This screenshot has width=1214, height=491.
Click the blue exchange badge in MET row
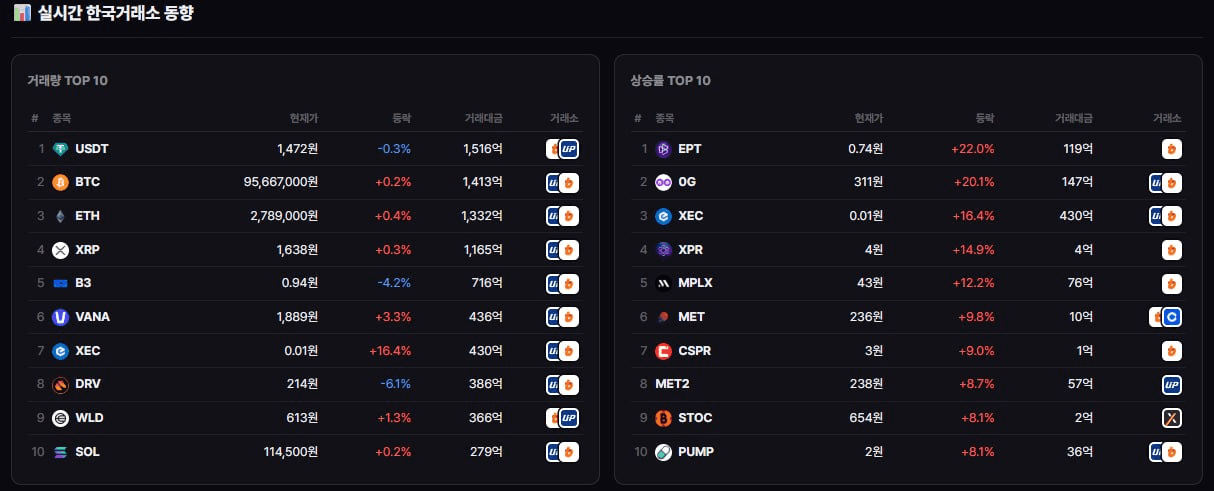[1173, 317]
